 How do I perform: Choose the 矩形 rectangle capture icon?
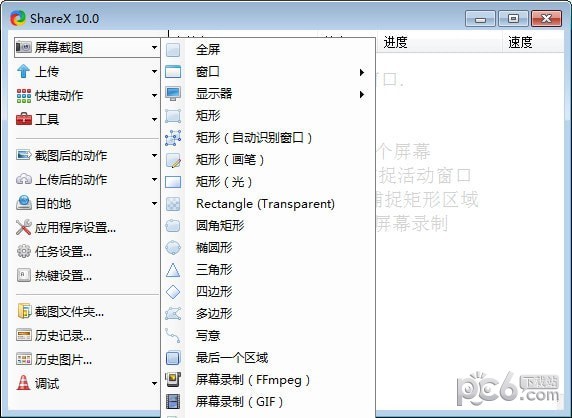tap(173, 116)
